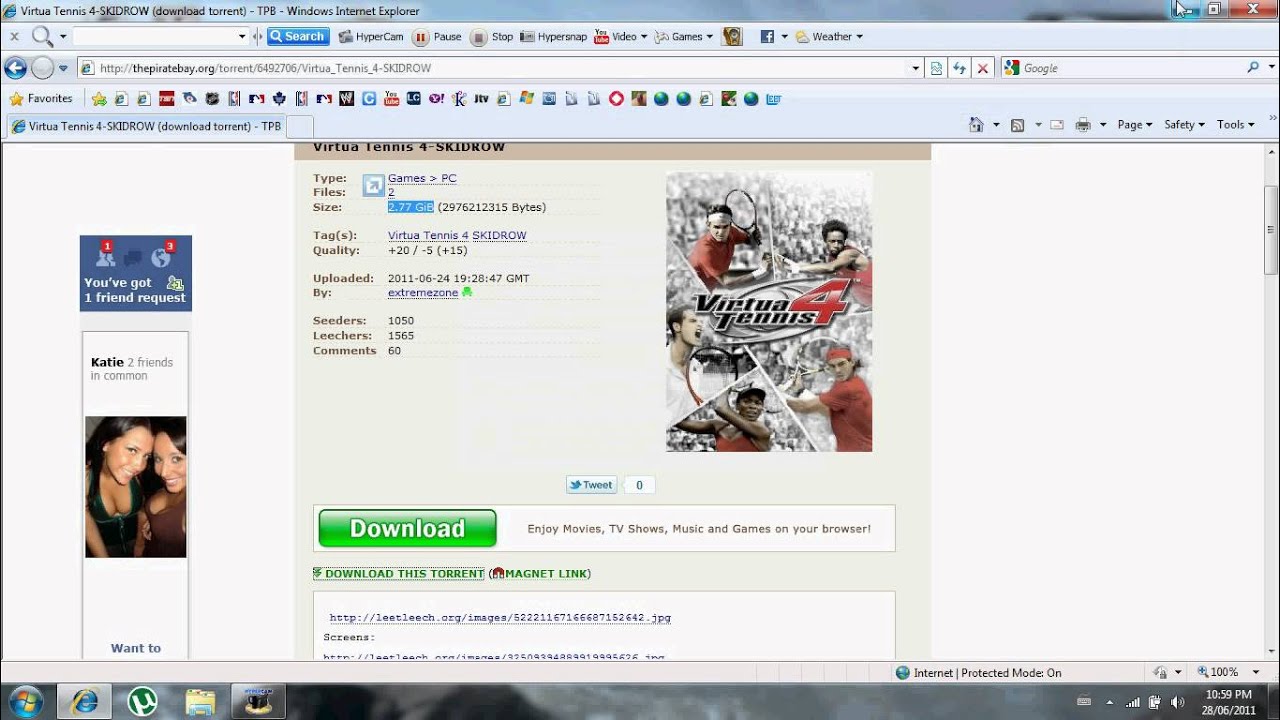Click the Facebook toolbar icon
Screen dimensions: 1280x720
(x=767, y=37)
